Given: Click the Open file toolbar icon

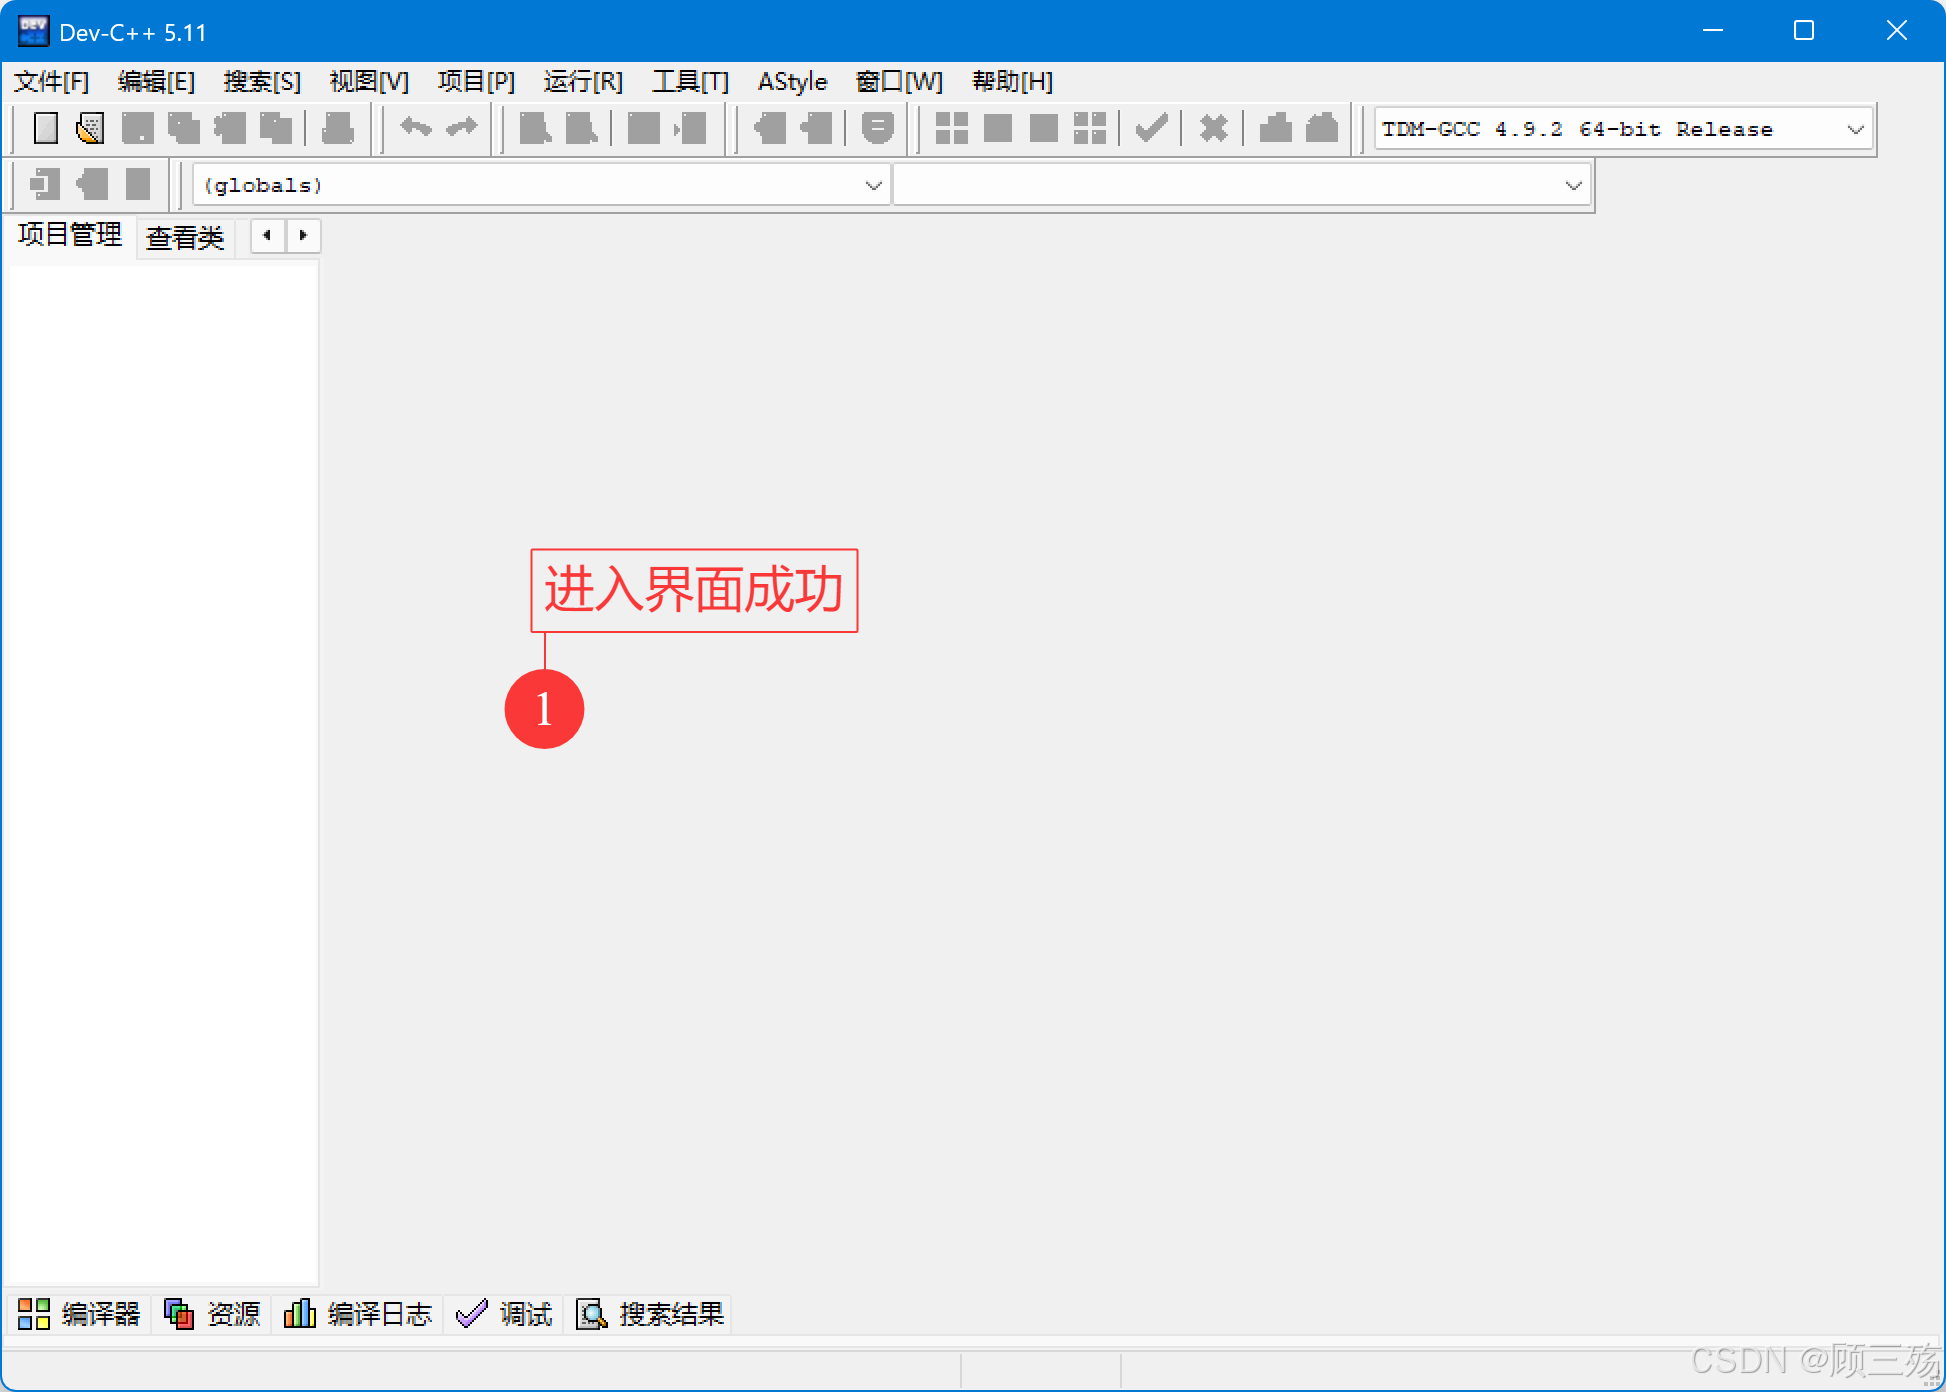Looking at the screenshot, I should tap(90, 128).
